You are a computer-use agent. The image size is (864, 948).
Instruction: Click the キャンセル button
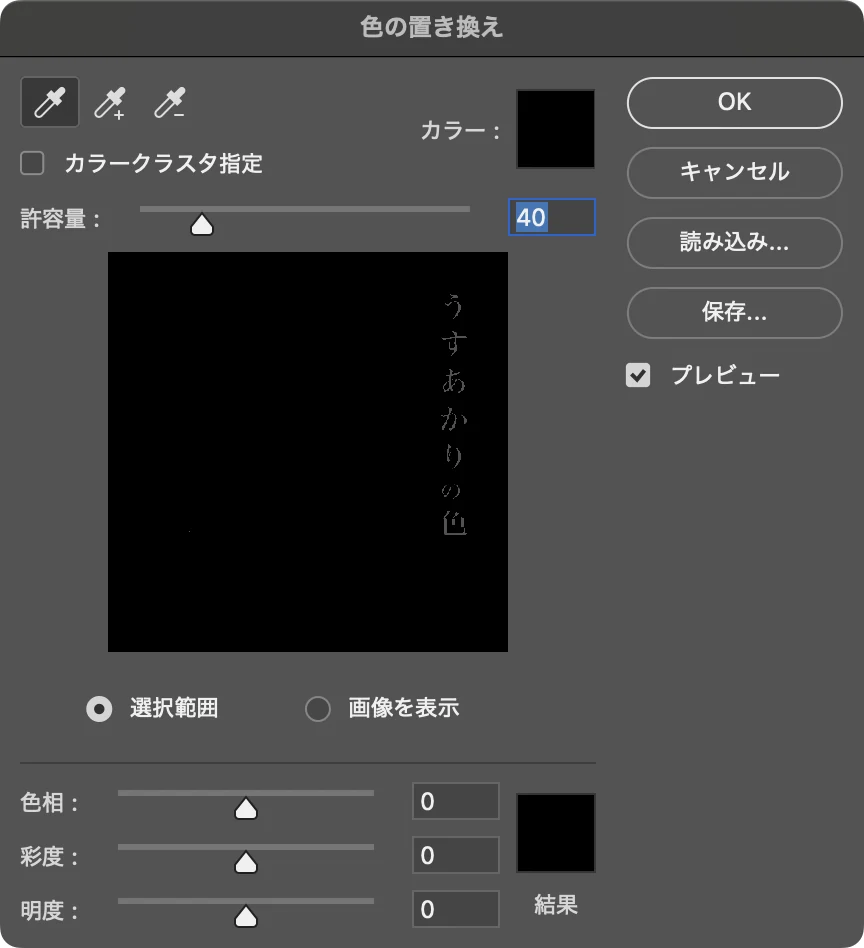(x=735, y=173)
